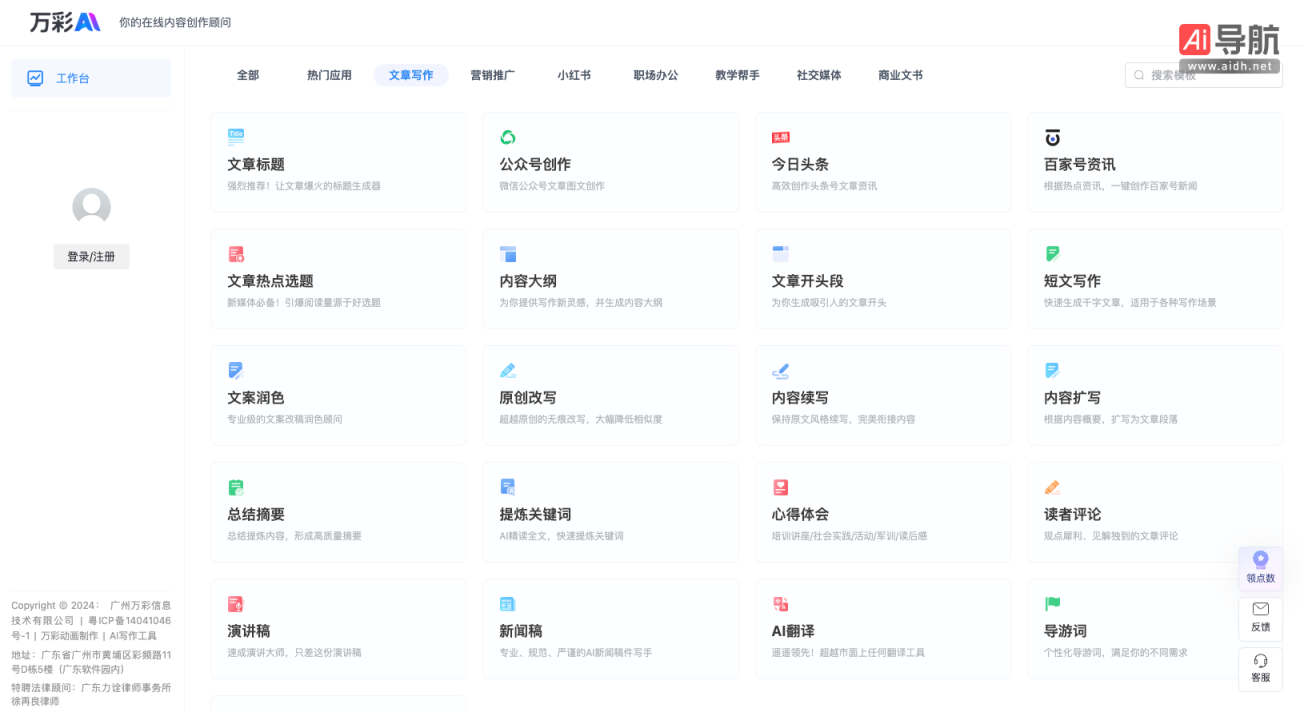
Task: Click the 登录/注册 button
Action: click(91, 256)
